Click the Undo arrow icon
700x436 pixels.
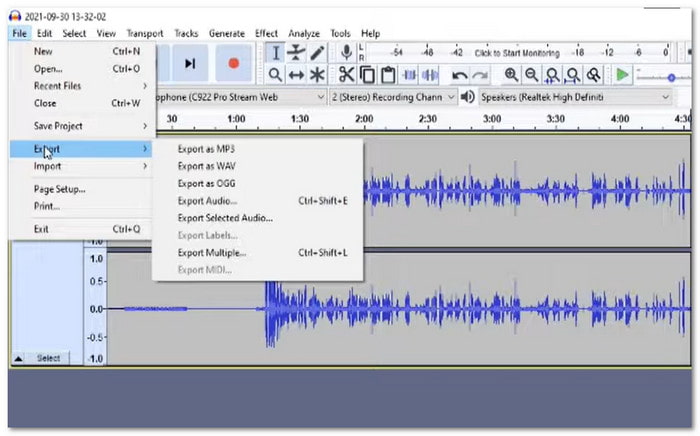(459, 75)
